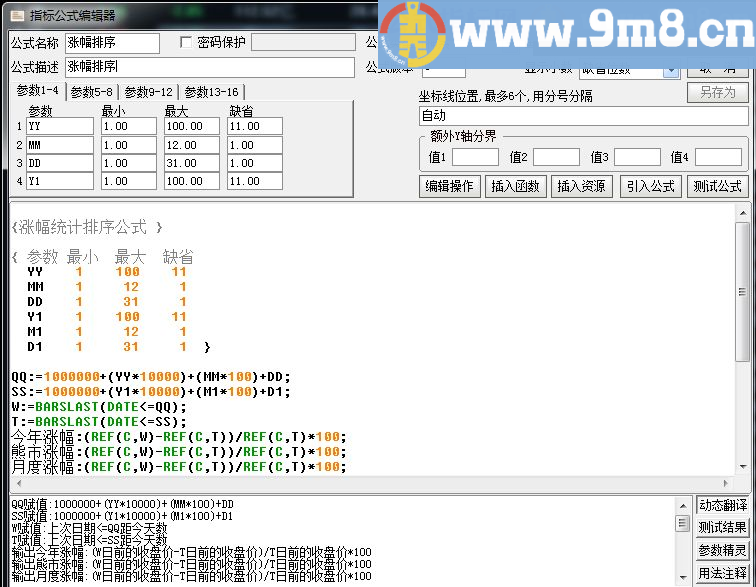Switch to the 参数5-8 tab
This screenshot has height=587, width=756.
click(92, 92)
